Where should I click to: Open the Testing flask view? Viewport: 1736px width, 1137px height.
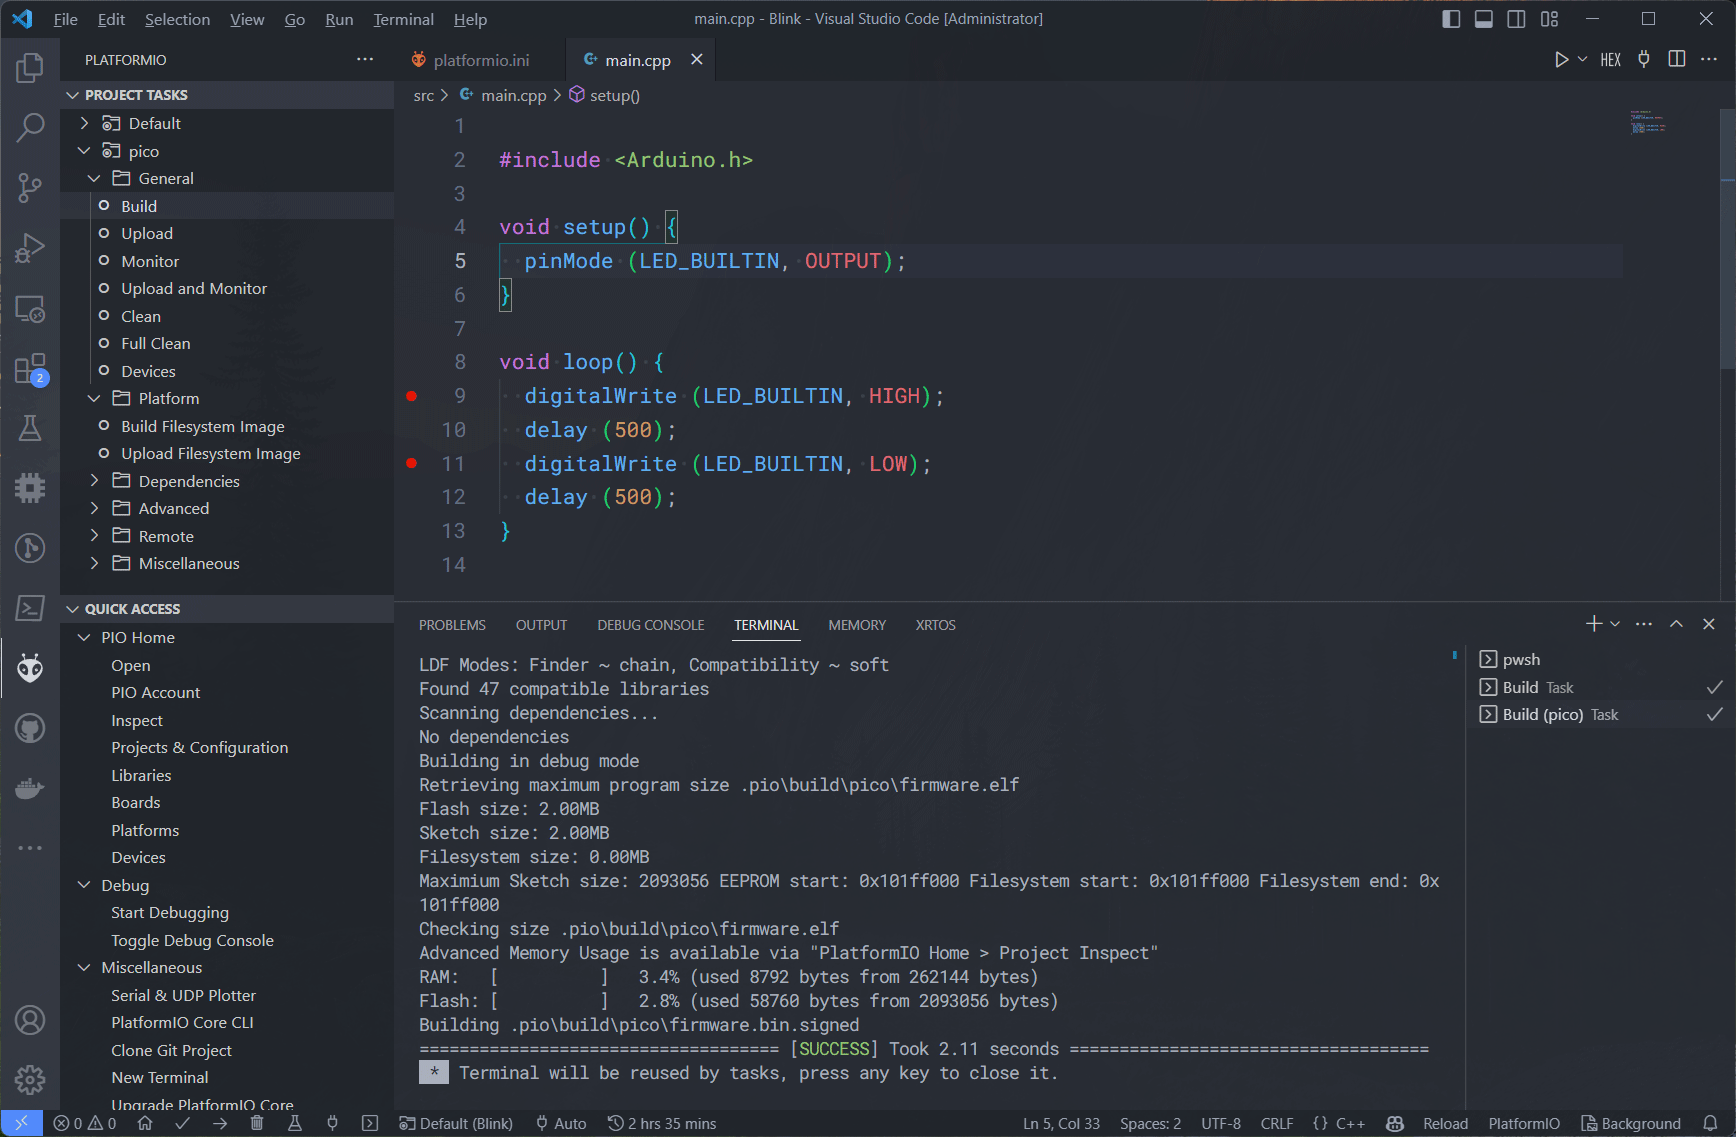(x=30, y=428)
